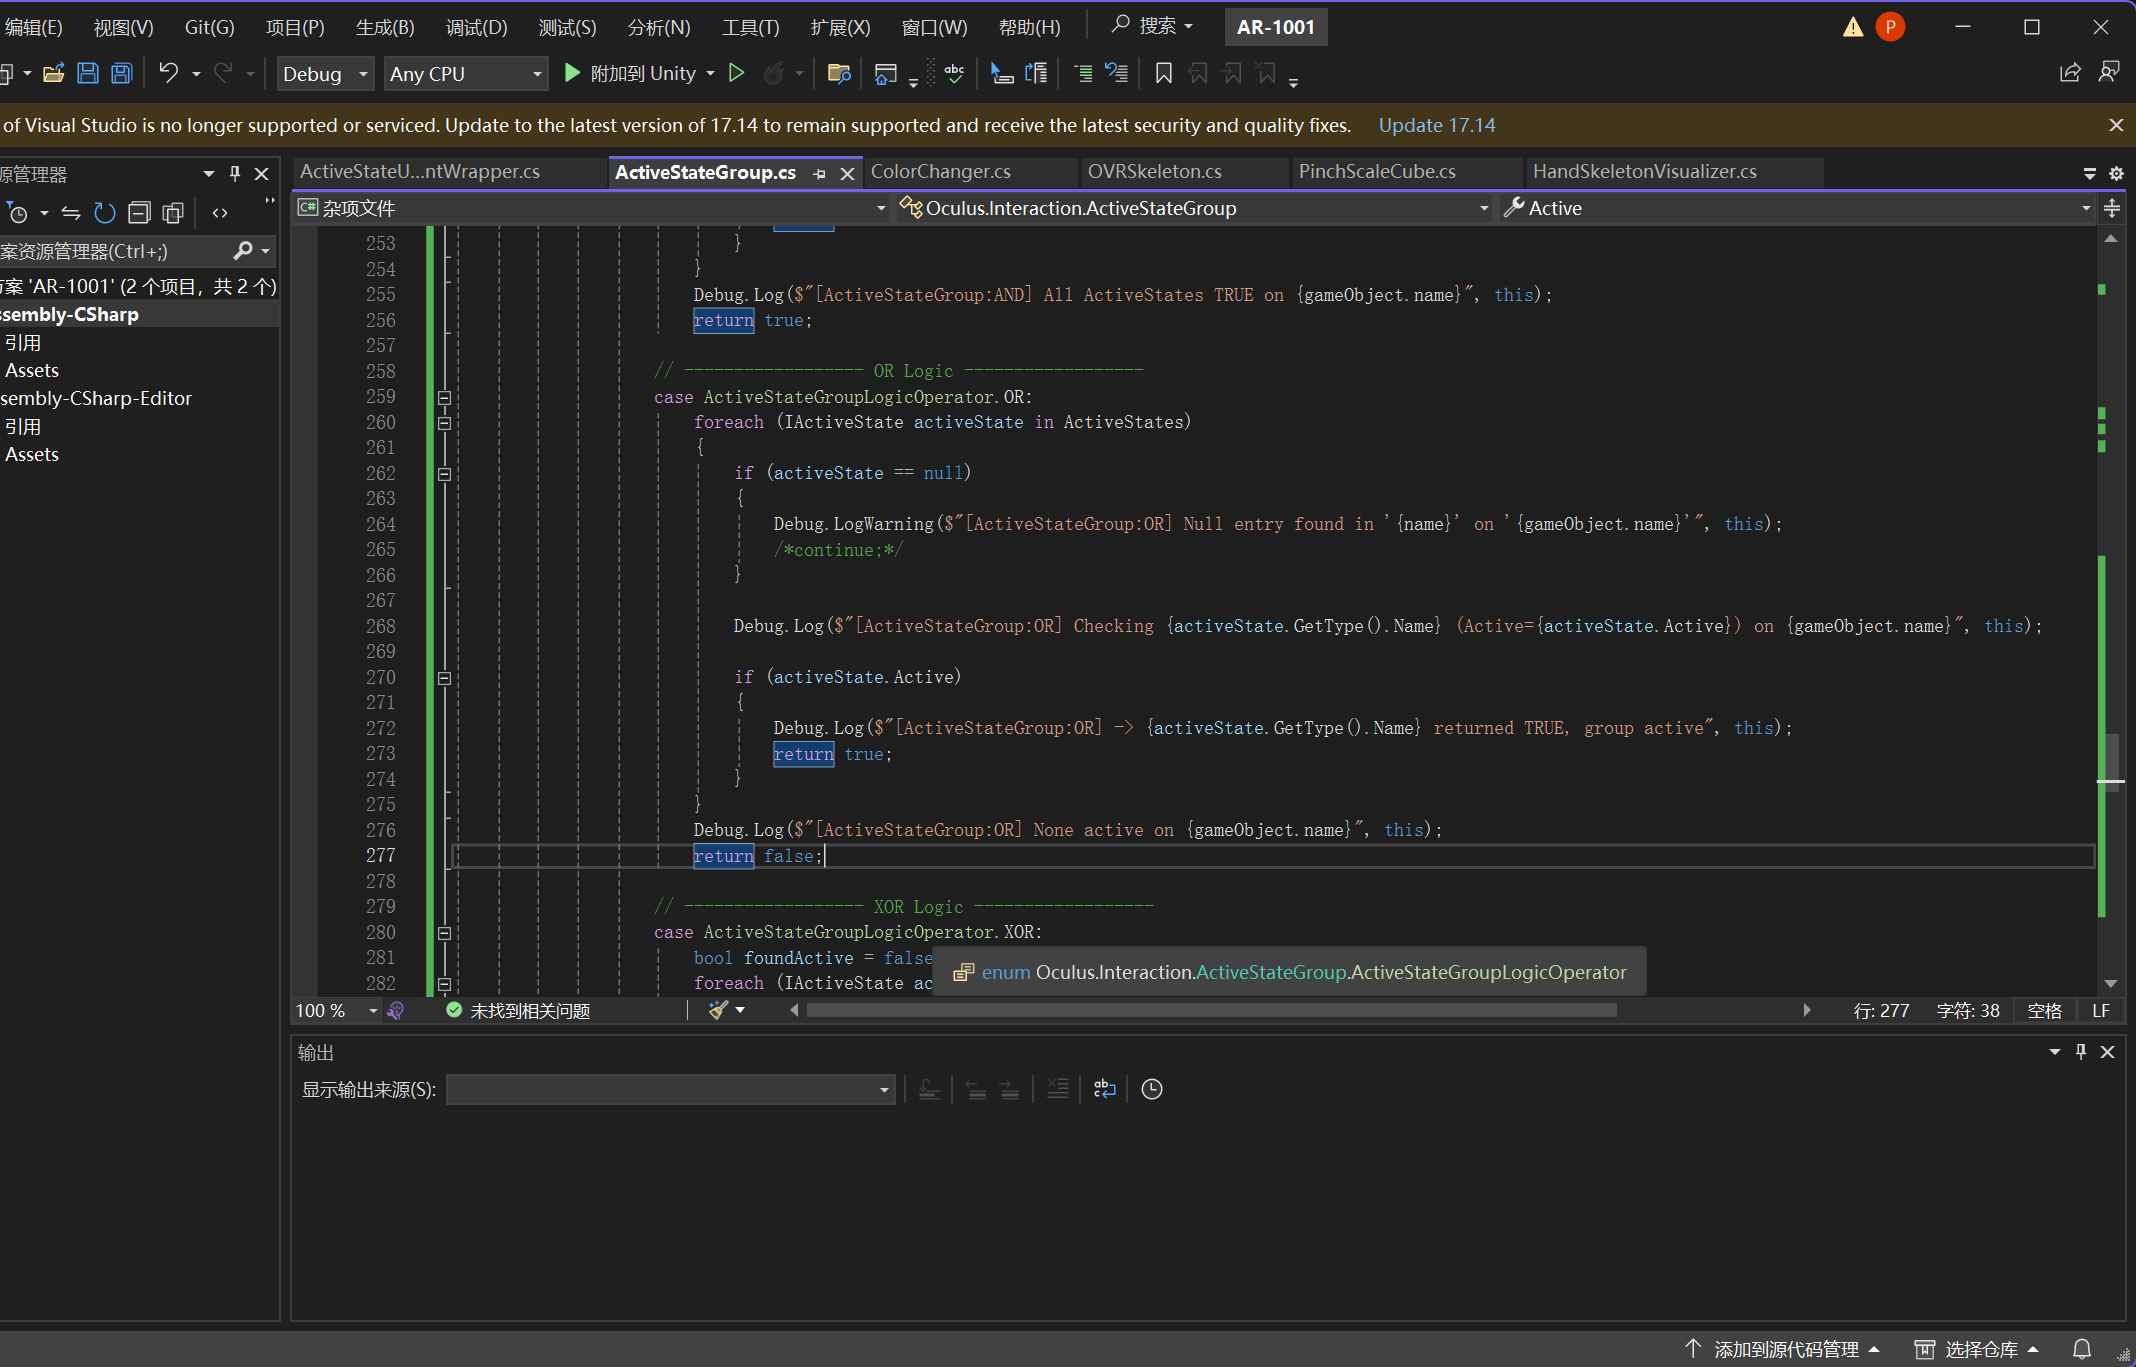Toggle word wrap in the Output panel
Viewport: 2136px width, 1367px height.
click(x=1104, y=1089)
